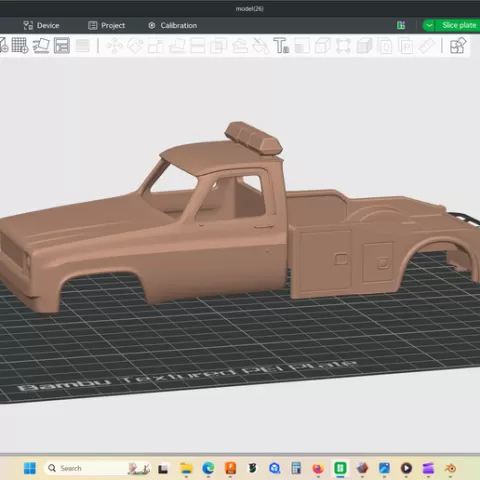The width and height of the screenshot is (480, 480).
Task: Click the green layout icon beside Slice plate
Action: coord(401,25)
